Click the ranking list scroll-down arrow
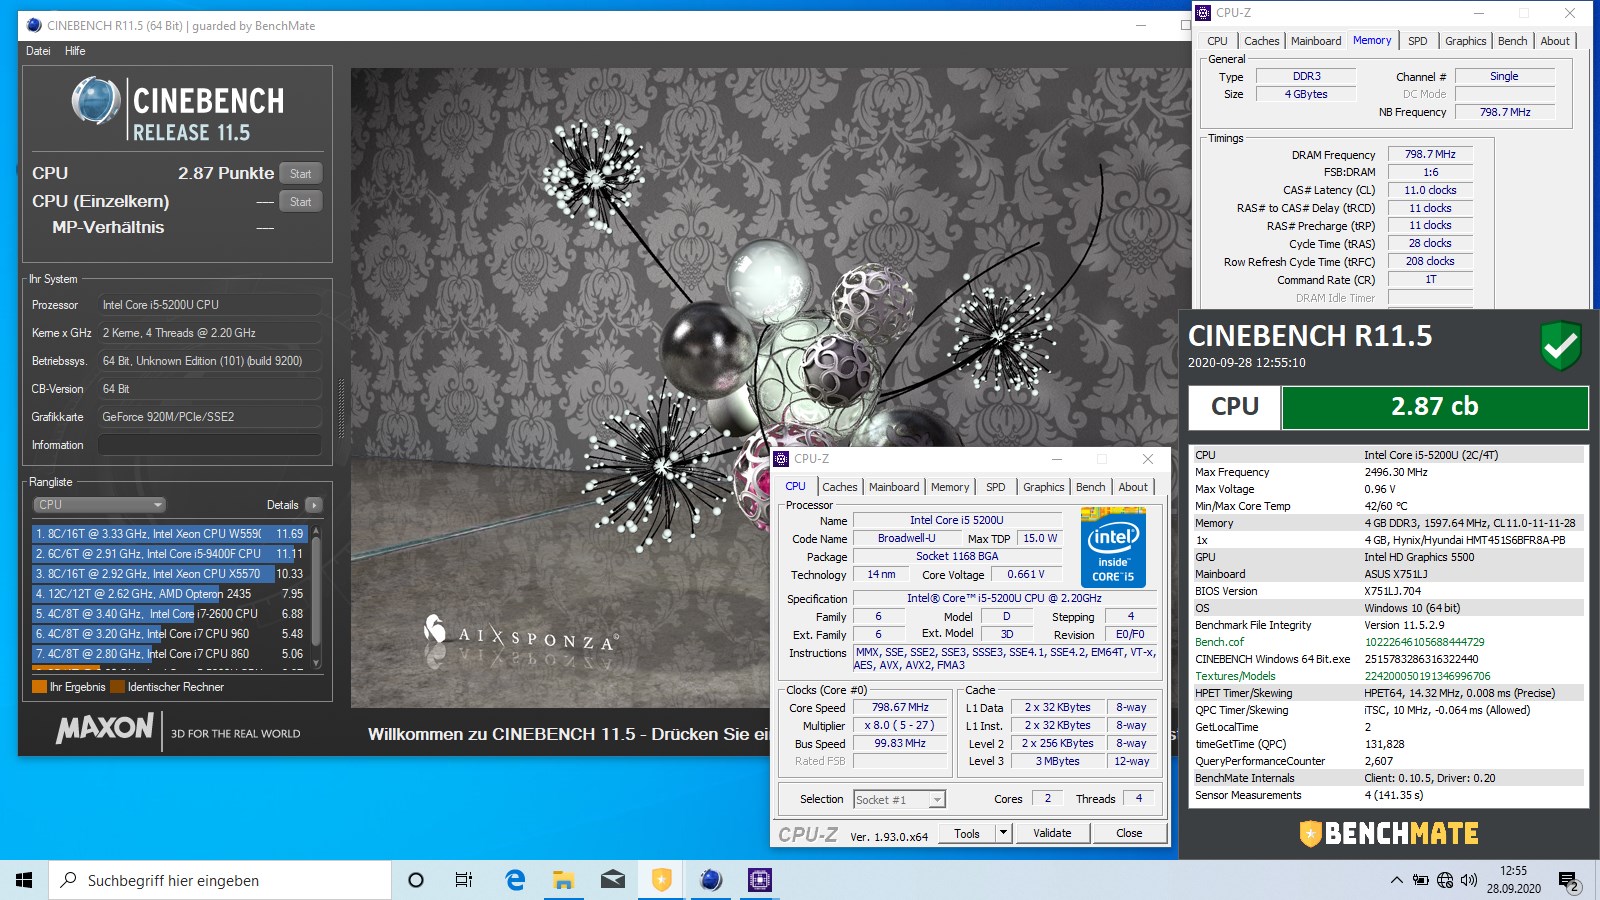The width and height of the screenshot is (1600, 900). tap(316, 662)
